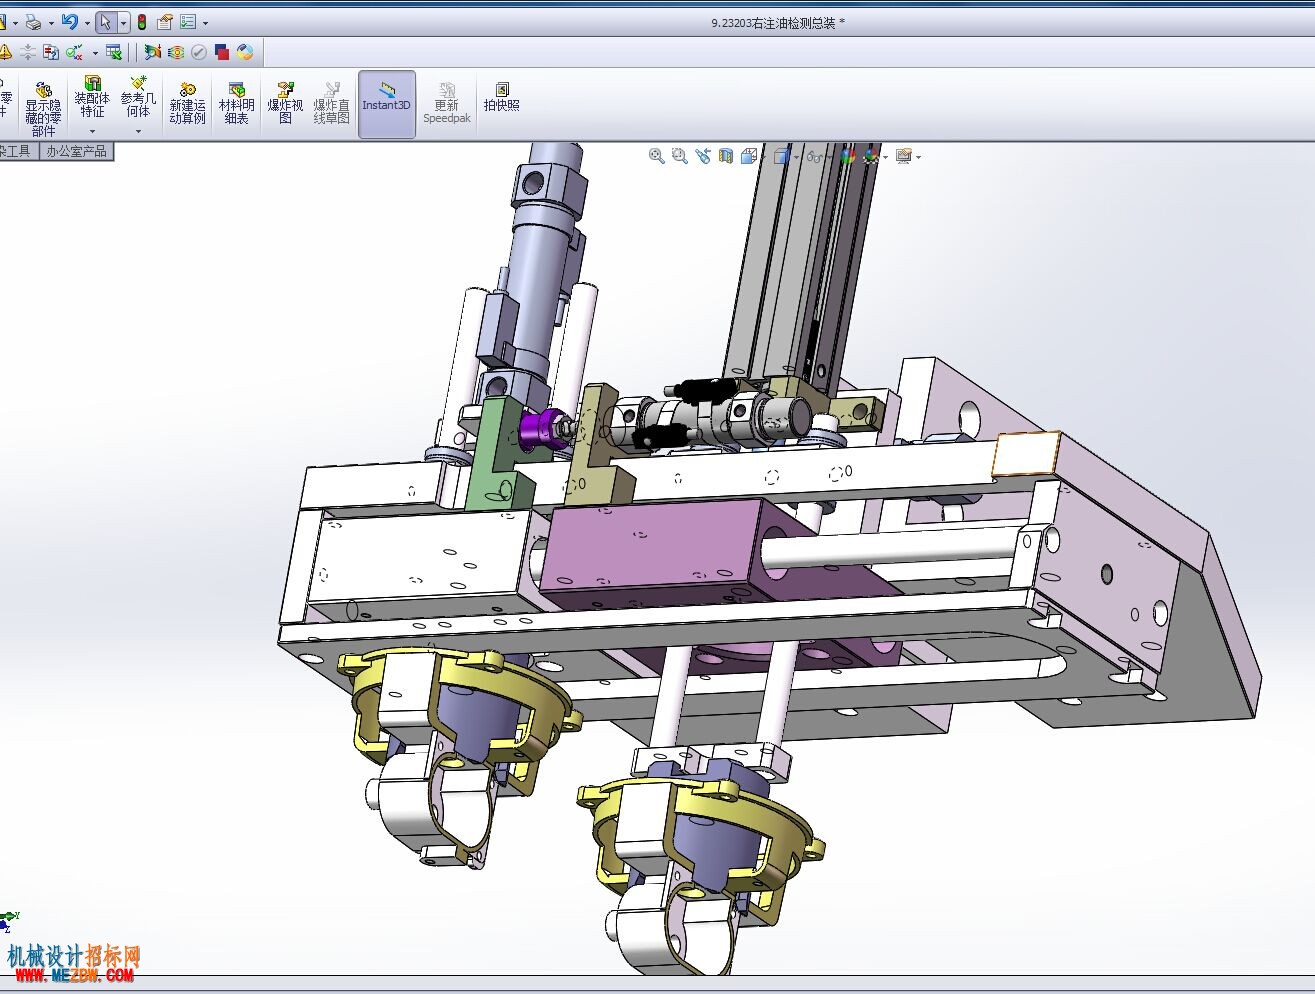Click the Zoom to Area icon
Viewport: 1315px width, 994px height.
pos(680,156)
